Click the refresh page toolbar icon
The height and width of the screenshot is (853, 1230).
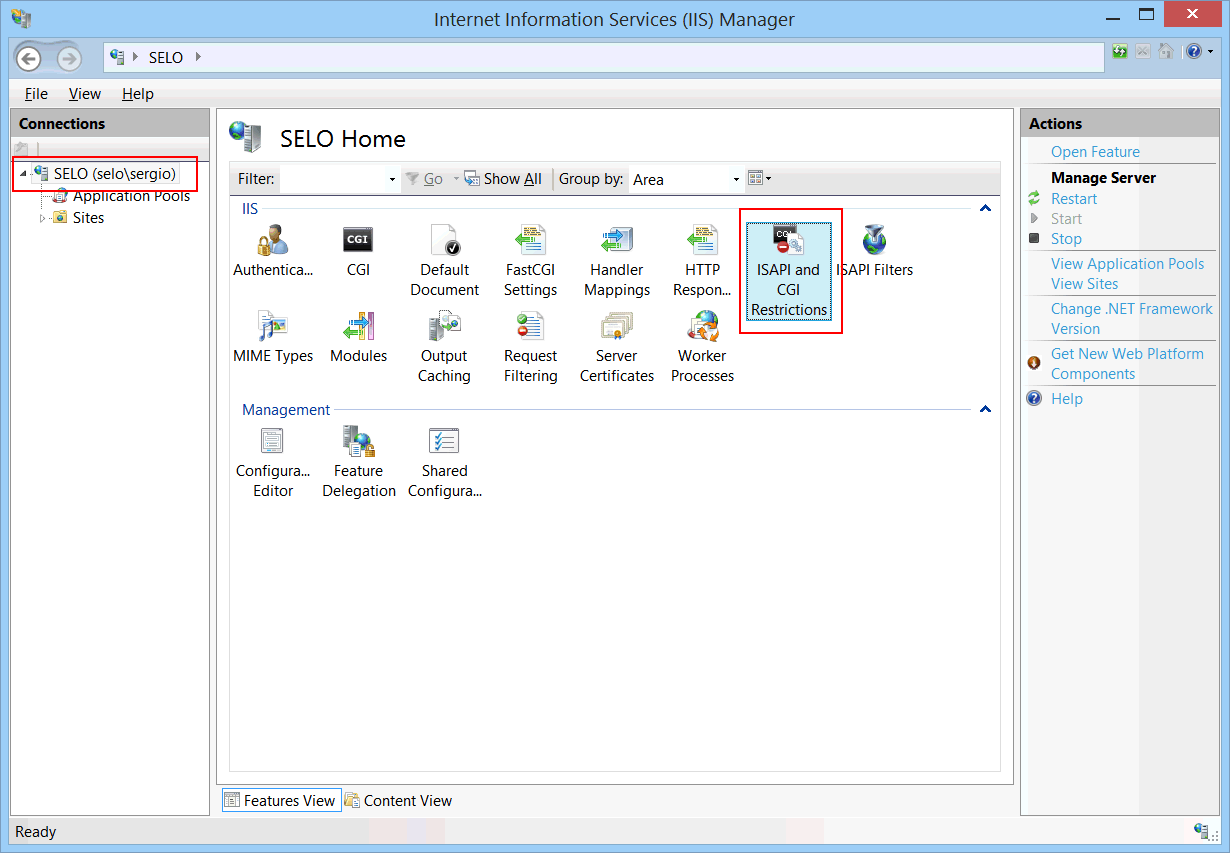pos(1120,51)
